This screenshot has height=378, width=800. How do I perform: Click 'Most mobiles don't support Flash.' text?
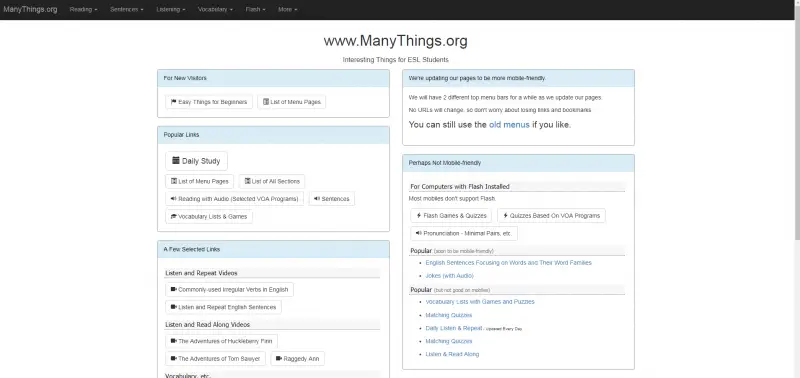(x=452, y=198)
